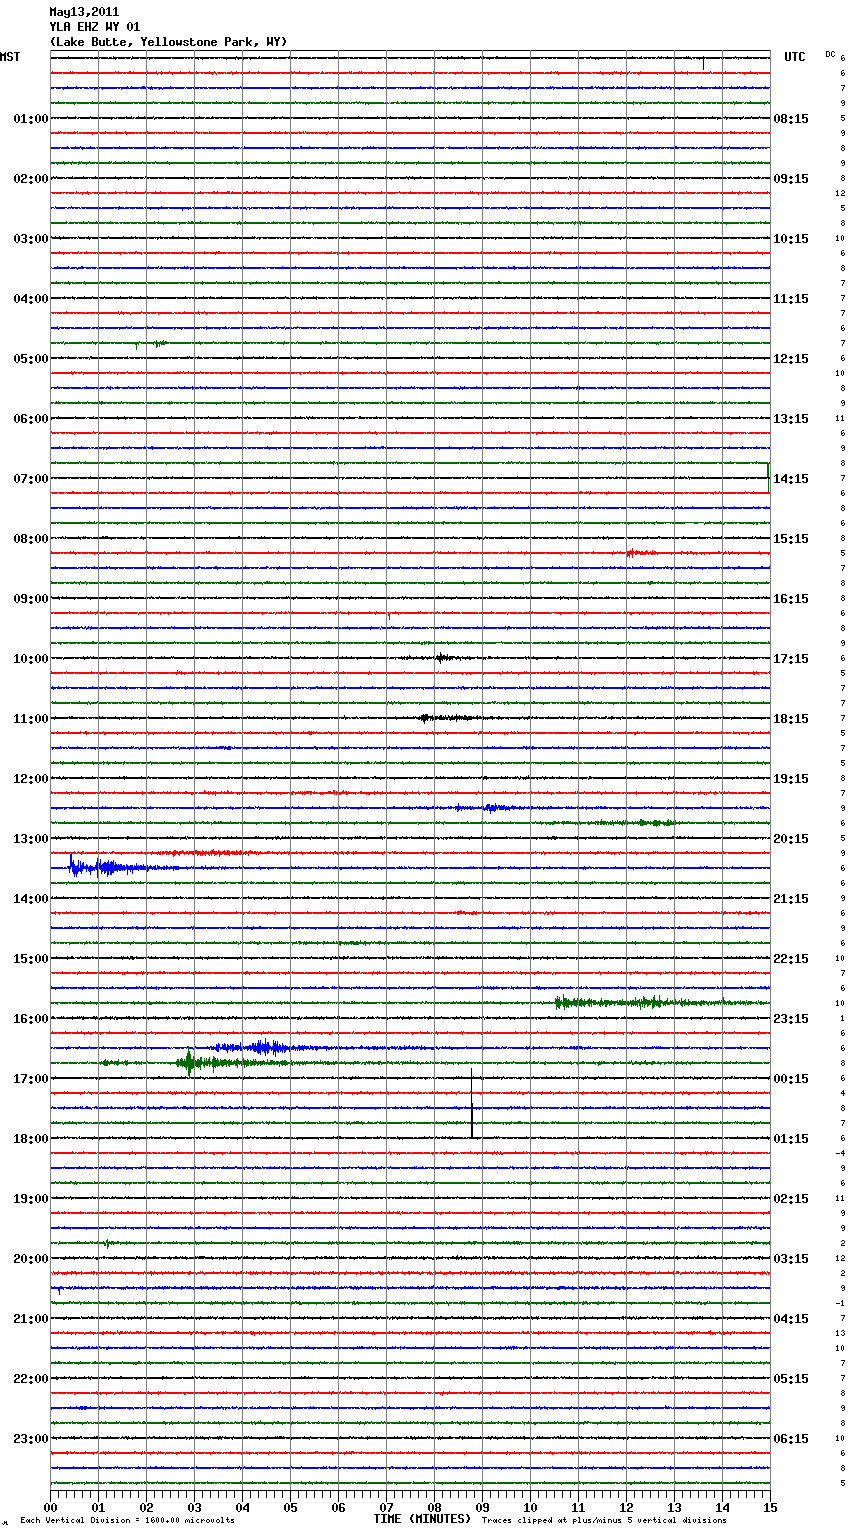Select the 10:00 MST time label
Image resolution: width=850 pixels, height=1534 pixels.
[31, 659]
